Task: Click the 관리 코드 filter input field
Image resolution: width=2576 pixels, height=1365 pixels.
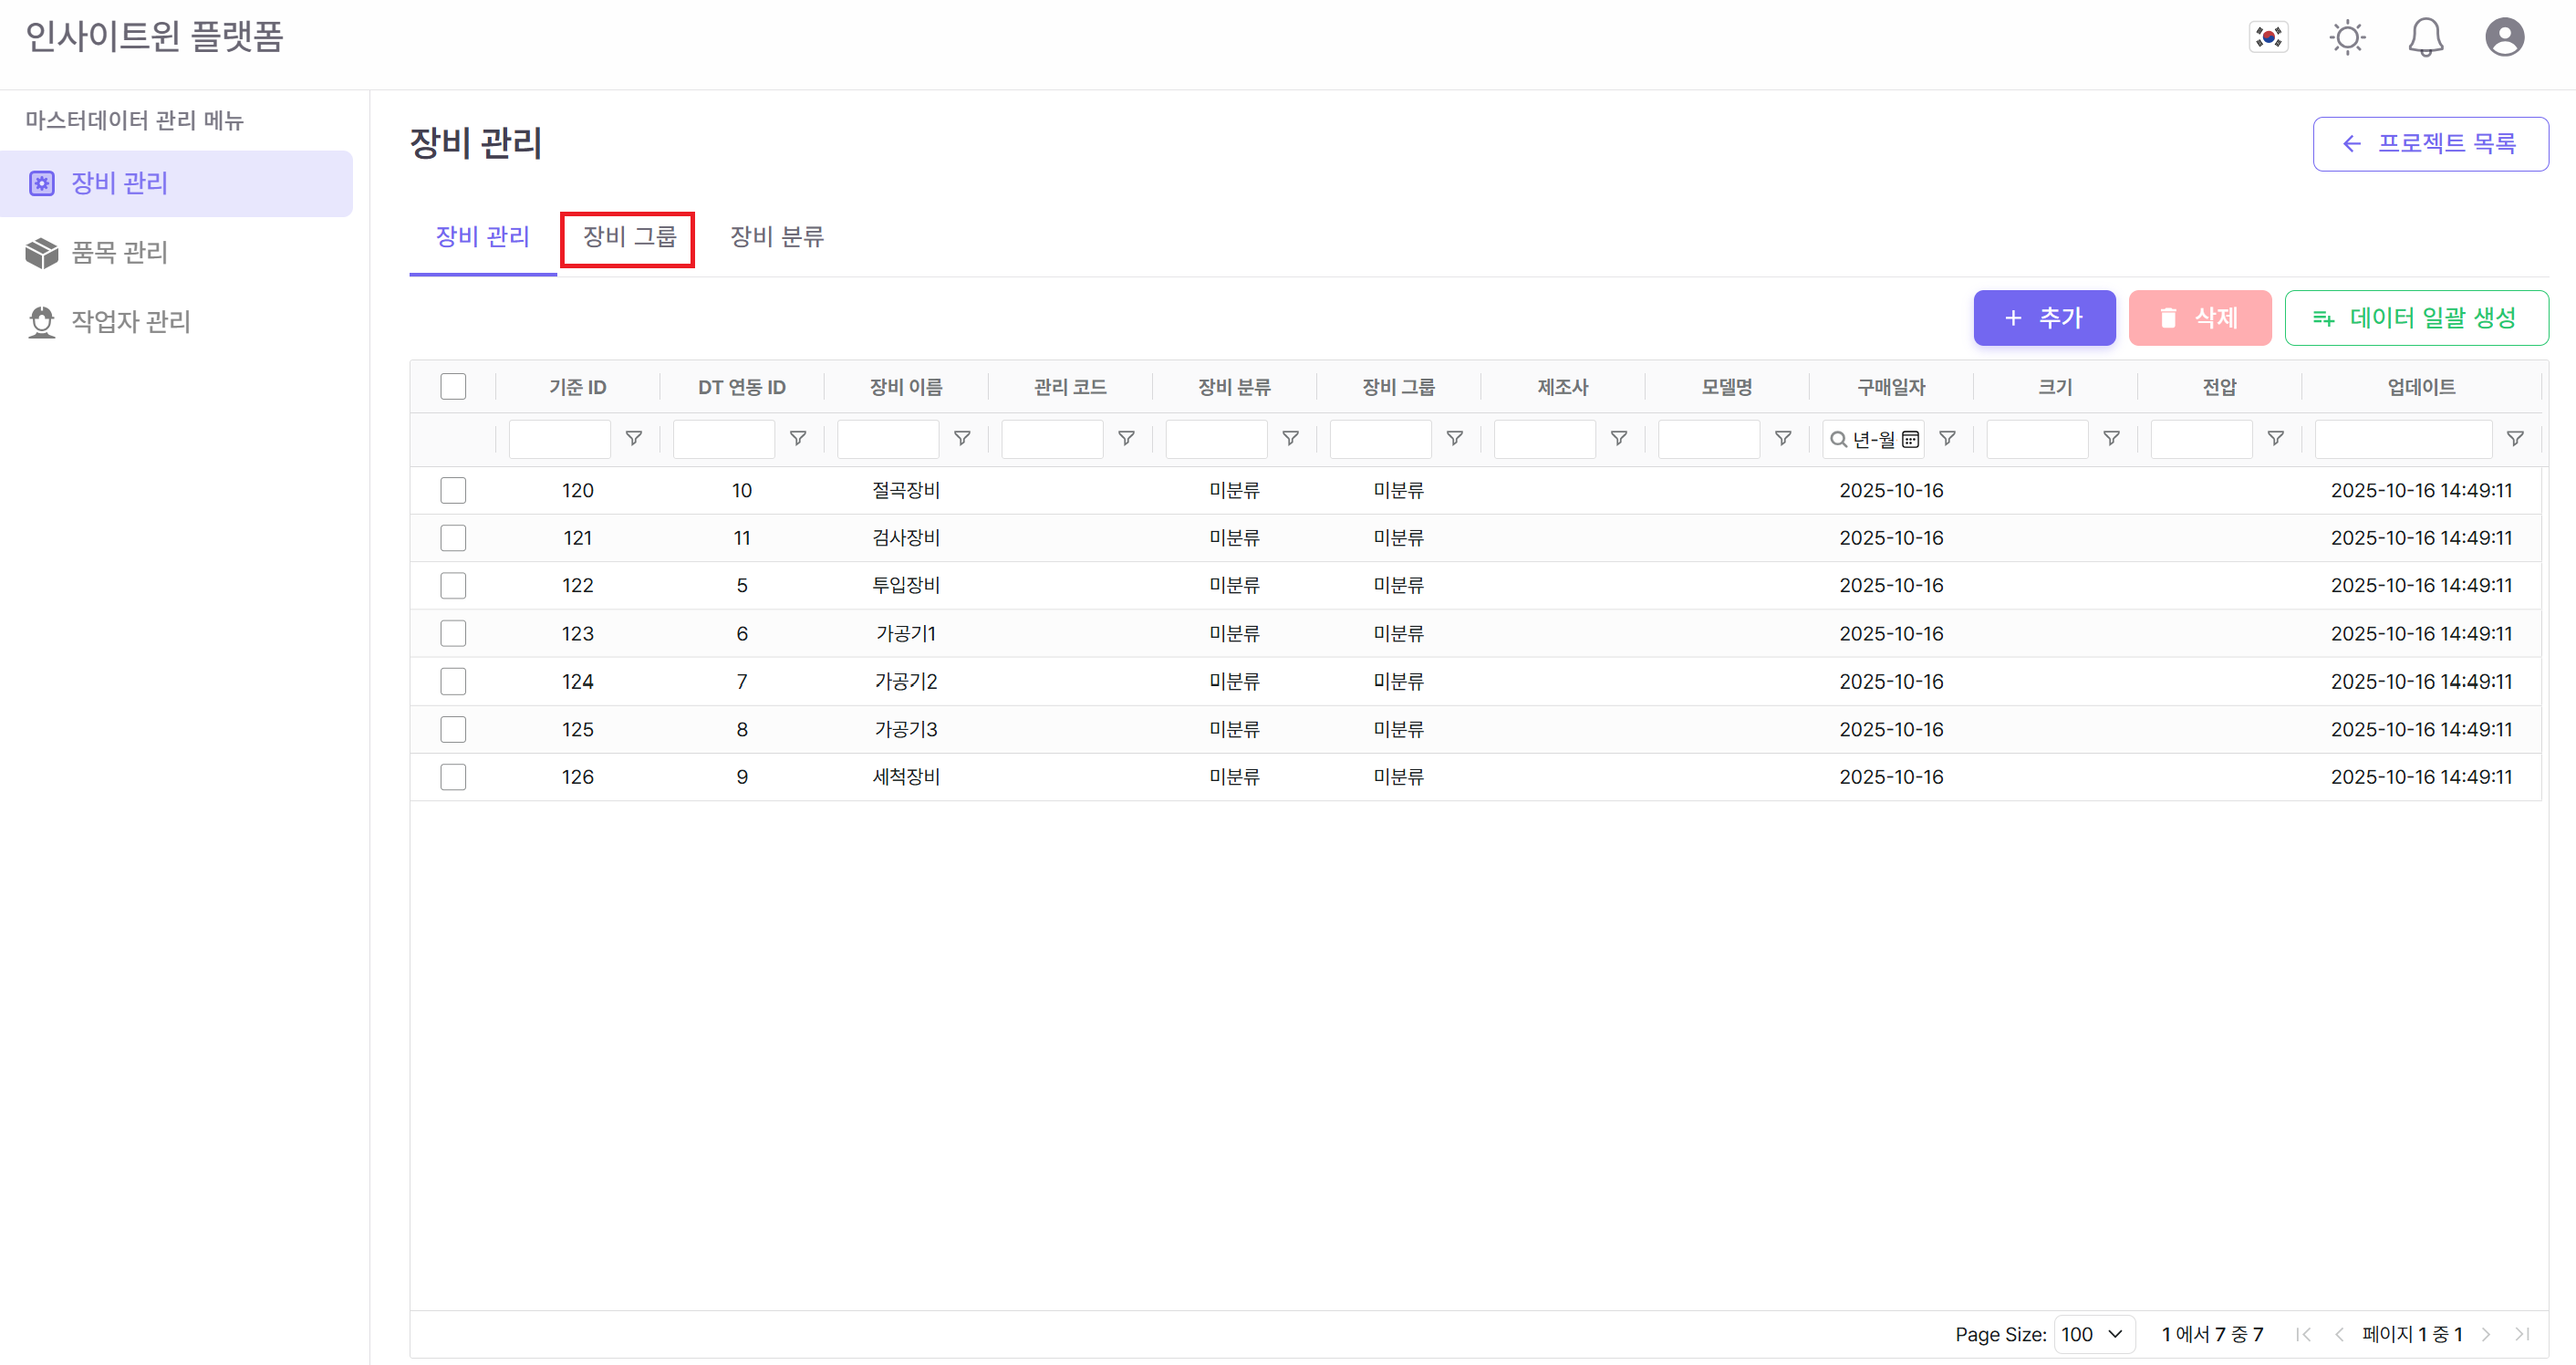Action: pos(1051,439)
